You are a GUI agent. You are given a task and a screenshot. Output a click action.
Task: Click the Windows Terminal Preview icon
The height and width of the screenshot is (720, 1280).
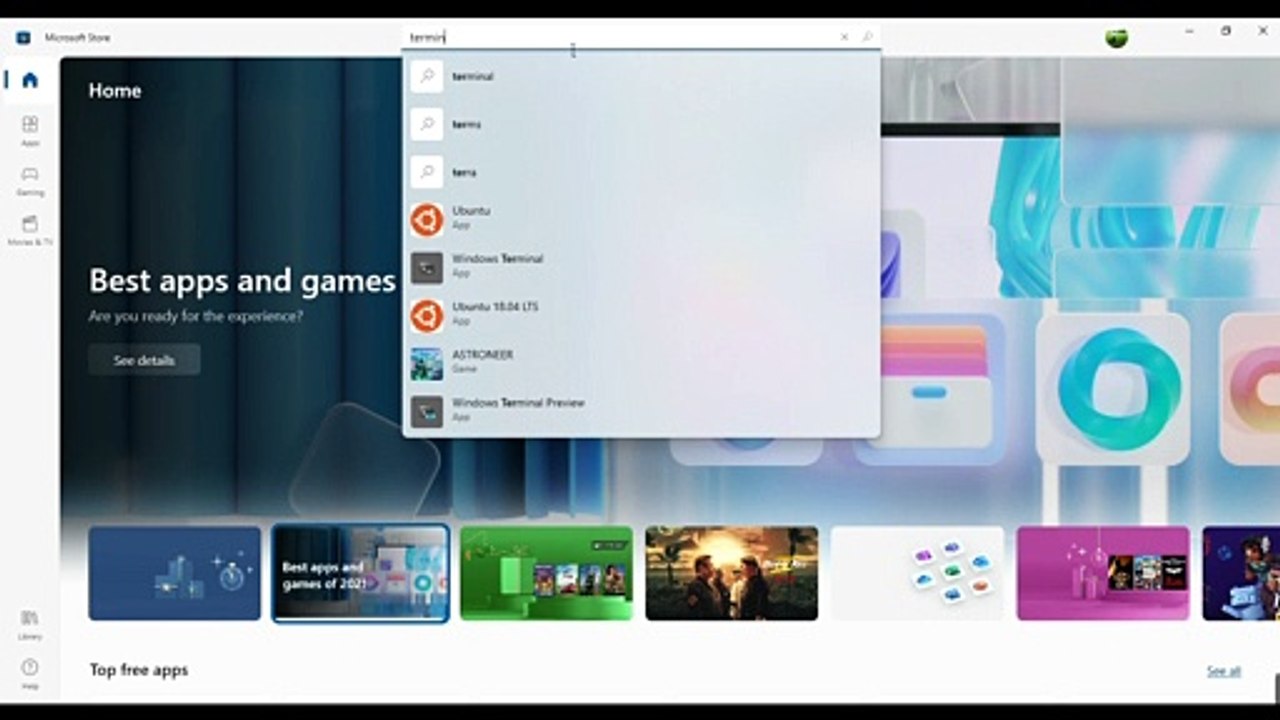tap(427, 412)
